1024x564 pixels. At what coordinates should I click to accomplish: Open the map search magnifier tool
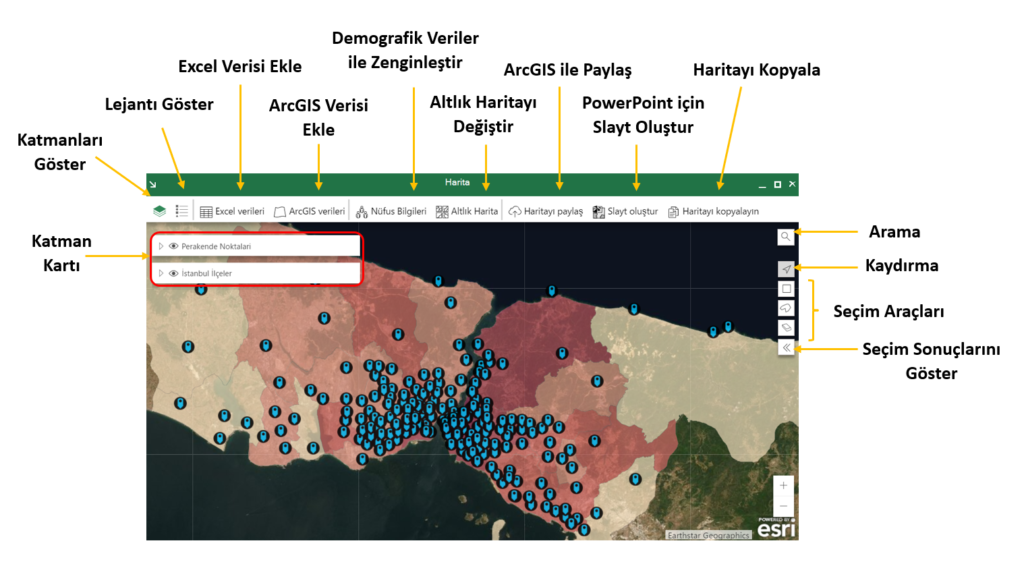[786, 237]
